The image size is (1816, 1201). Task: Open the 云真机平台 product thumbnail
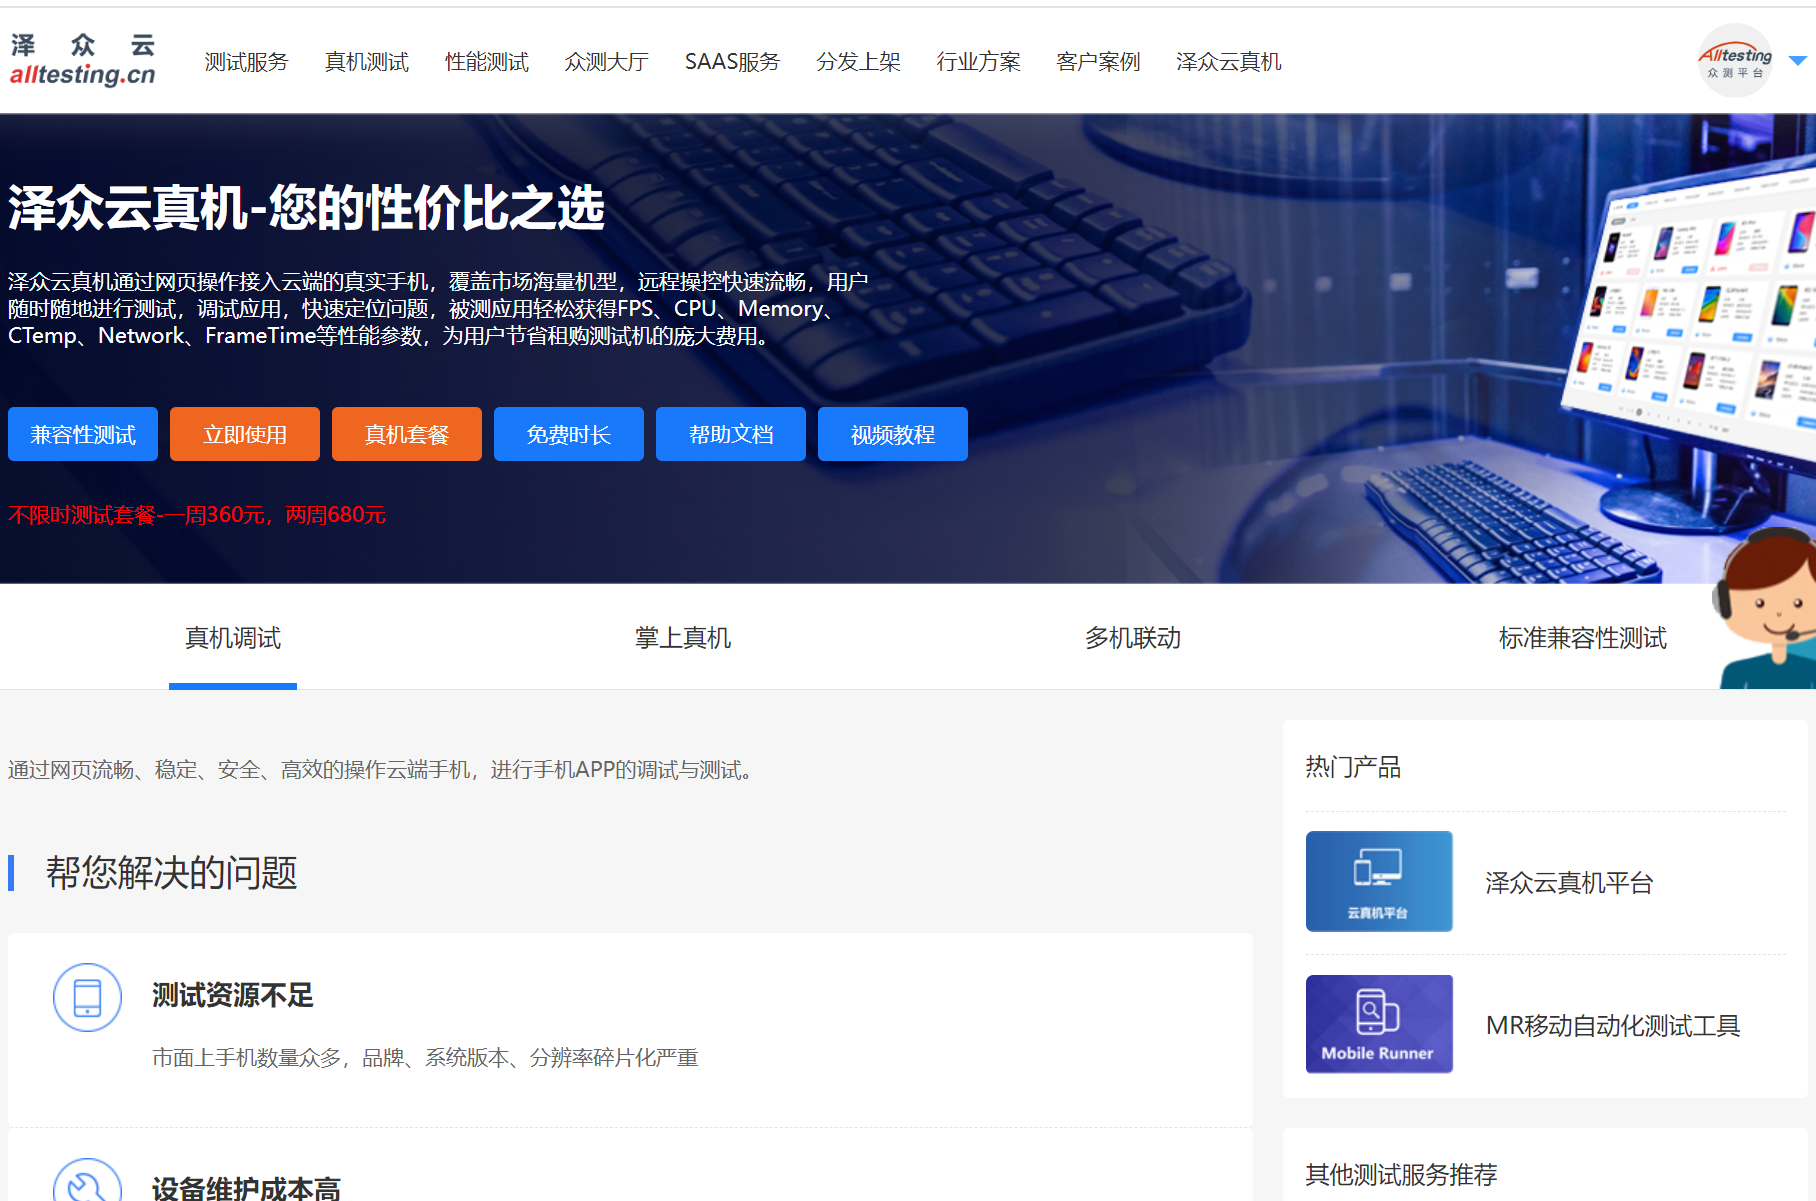[x=1379, y=881]
